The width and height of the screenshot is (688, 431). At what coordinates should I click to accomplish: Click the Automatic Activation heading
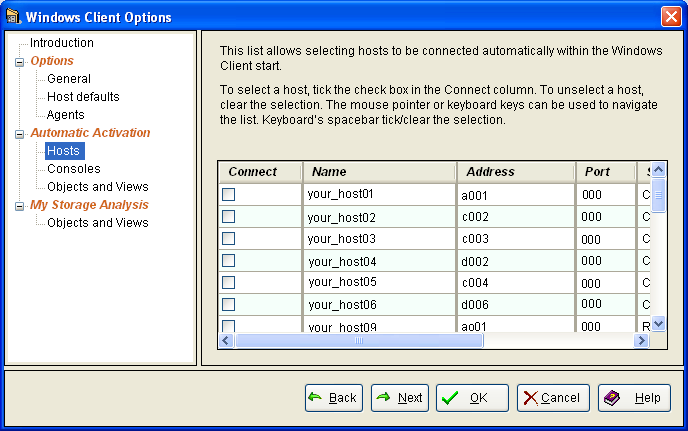90,133
